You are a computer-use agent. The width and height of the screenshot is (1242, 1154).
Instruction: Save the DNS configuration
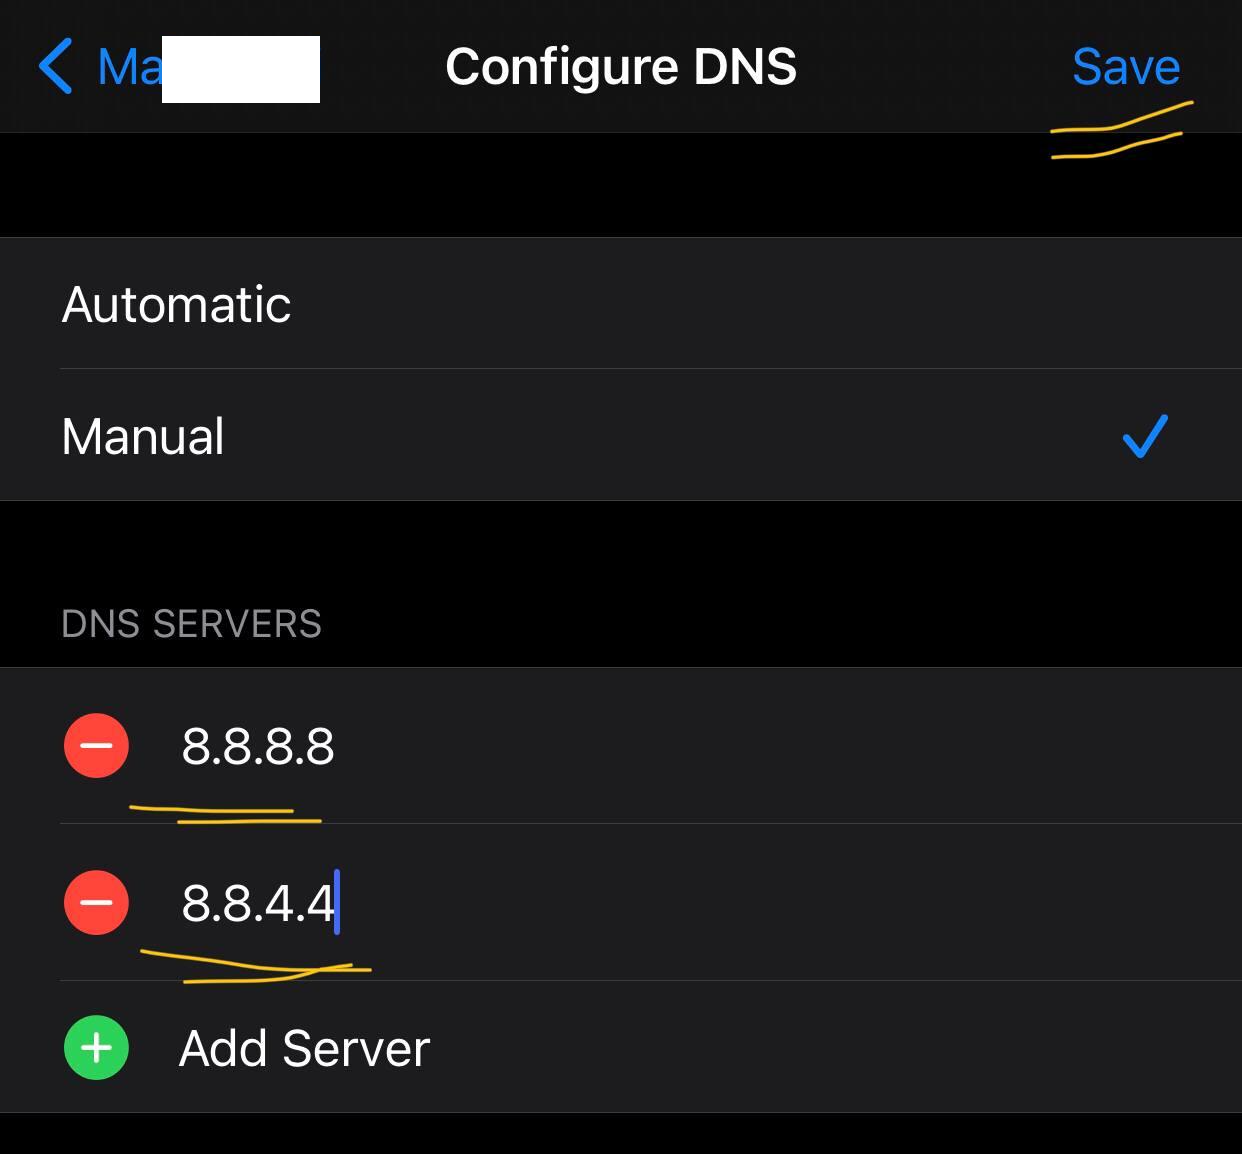coord(1125,67)
